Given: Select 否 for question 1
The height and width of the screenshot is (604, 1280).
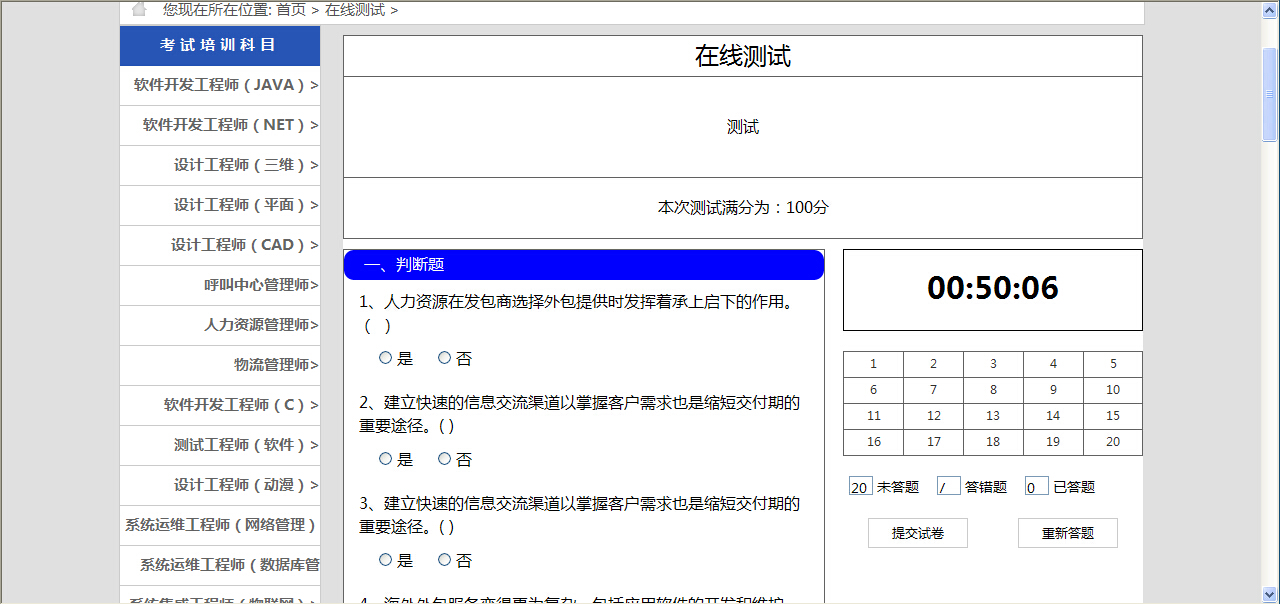Looking at the screenshot, I should click(444, 358).
